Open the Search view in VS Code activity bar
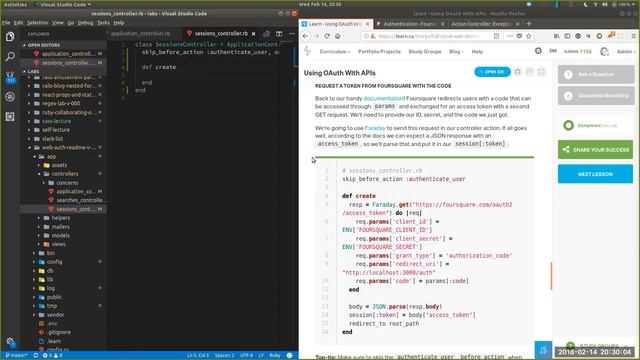This screenshot has height=360, width=640. (x=10, y=56)
